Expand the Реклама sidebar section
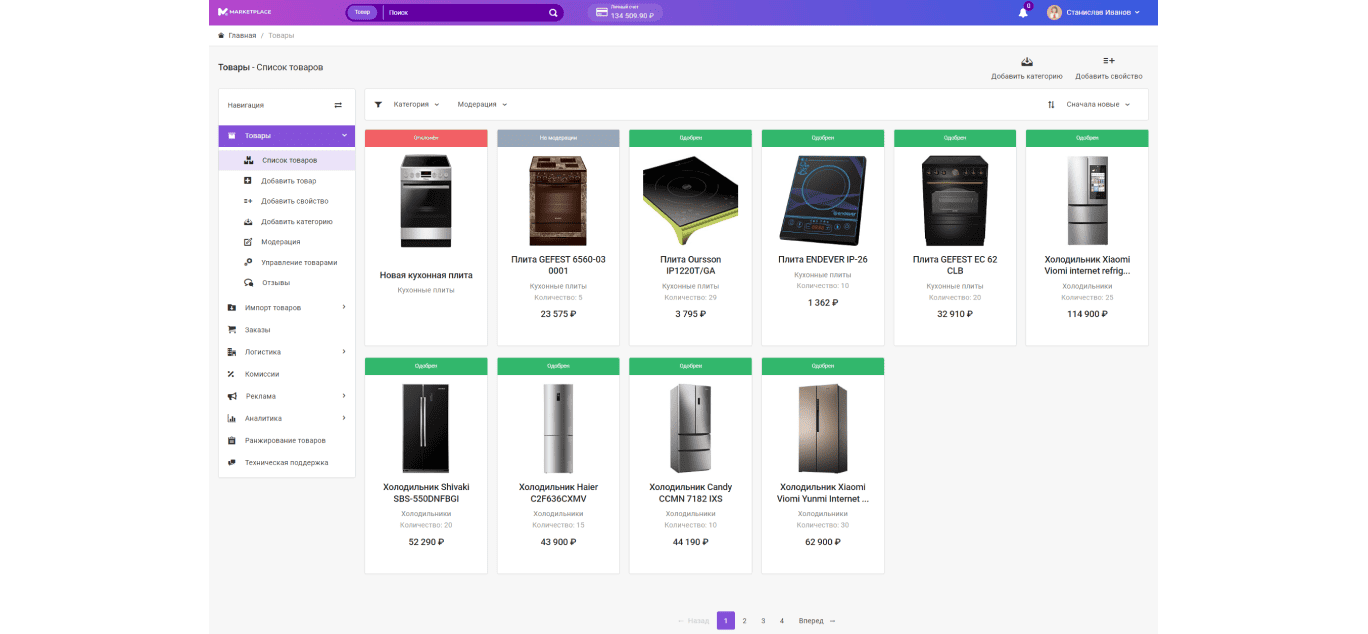 344,396
